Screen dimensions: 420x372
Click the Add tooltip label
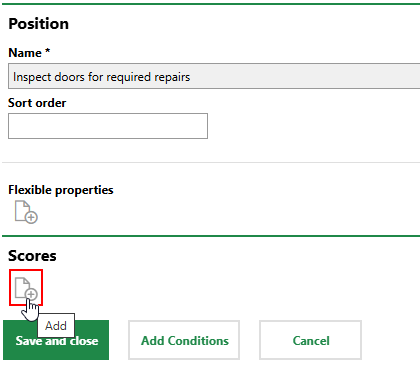[56, 325]
